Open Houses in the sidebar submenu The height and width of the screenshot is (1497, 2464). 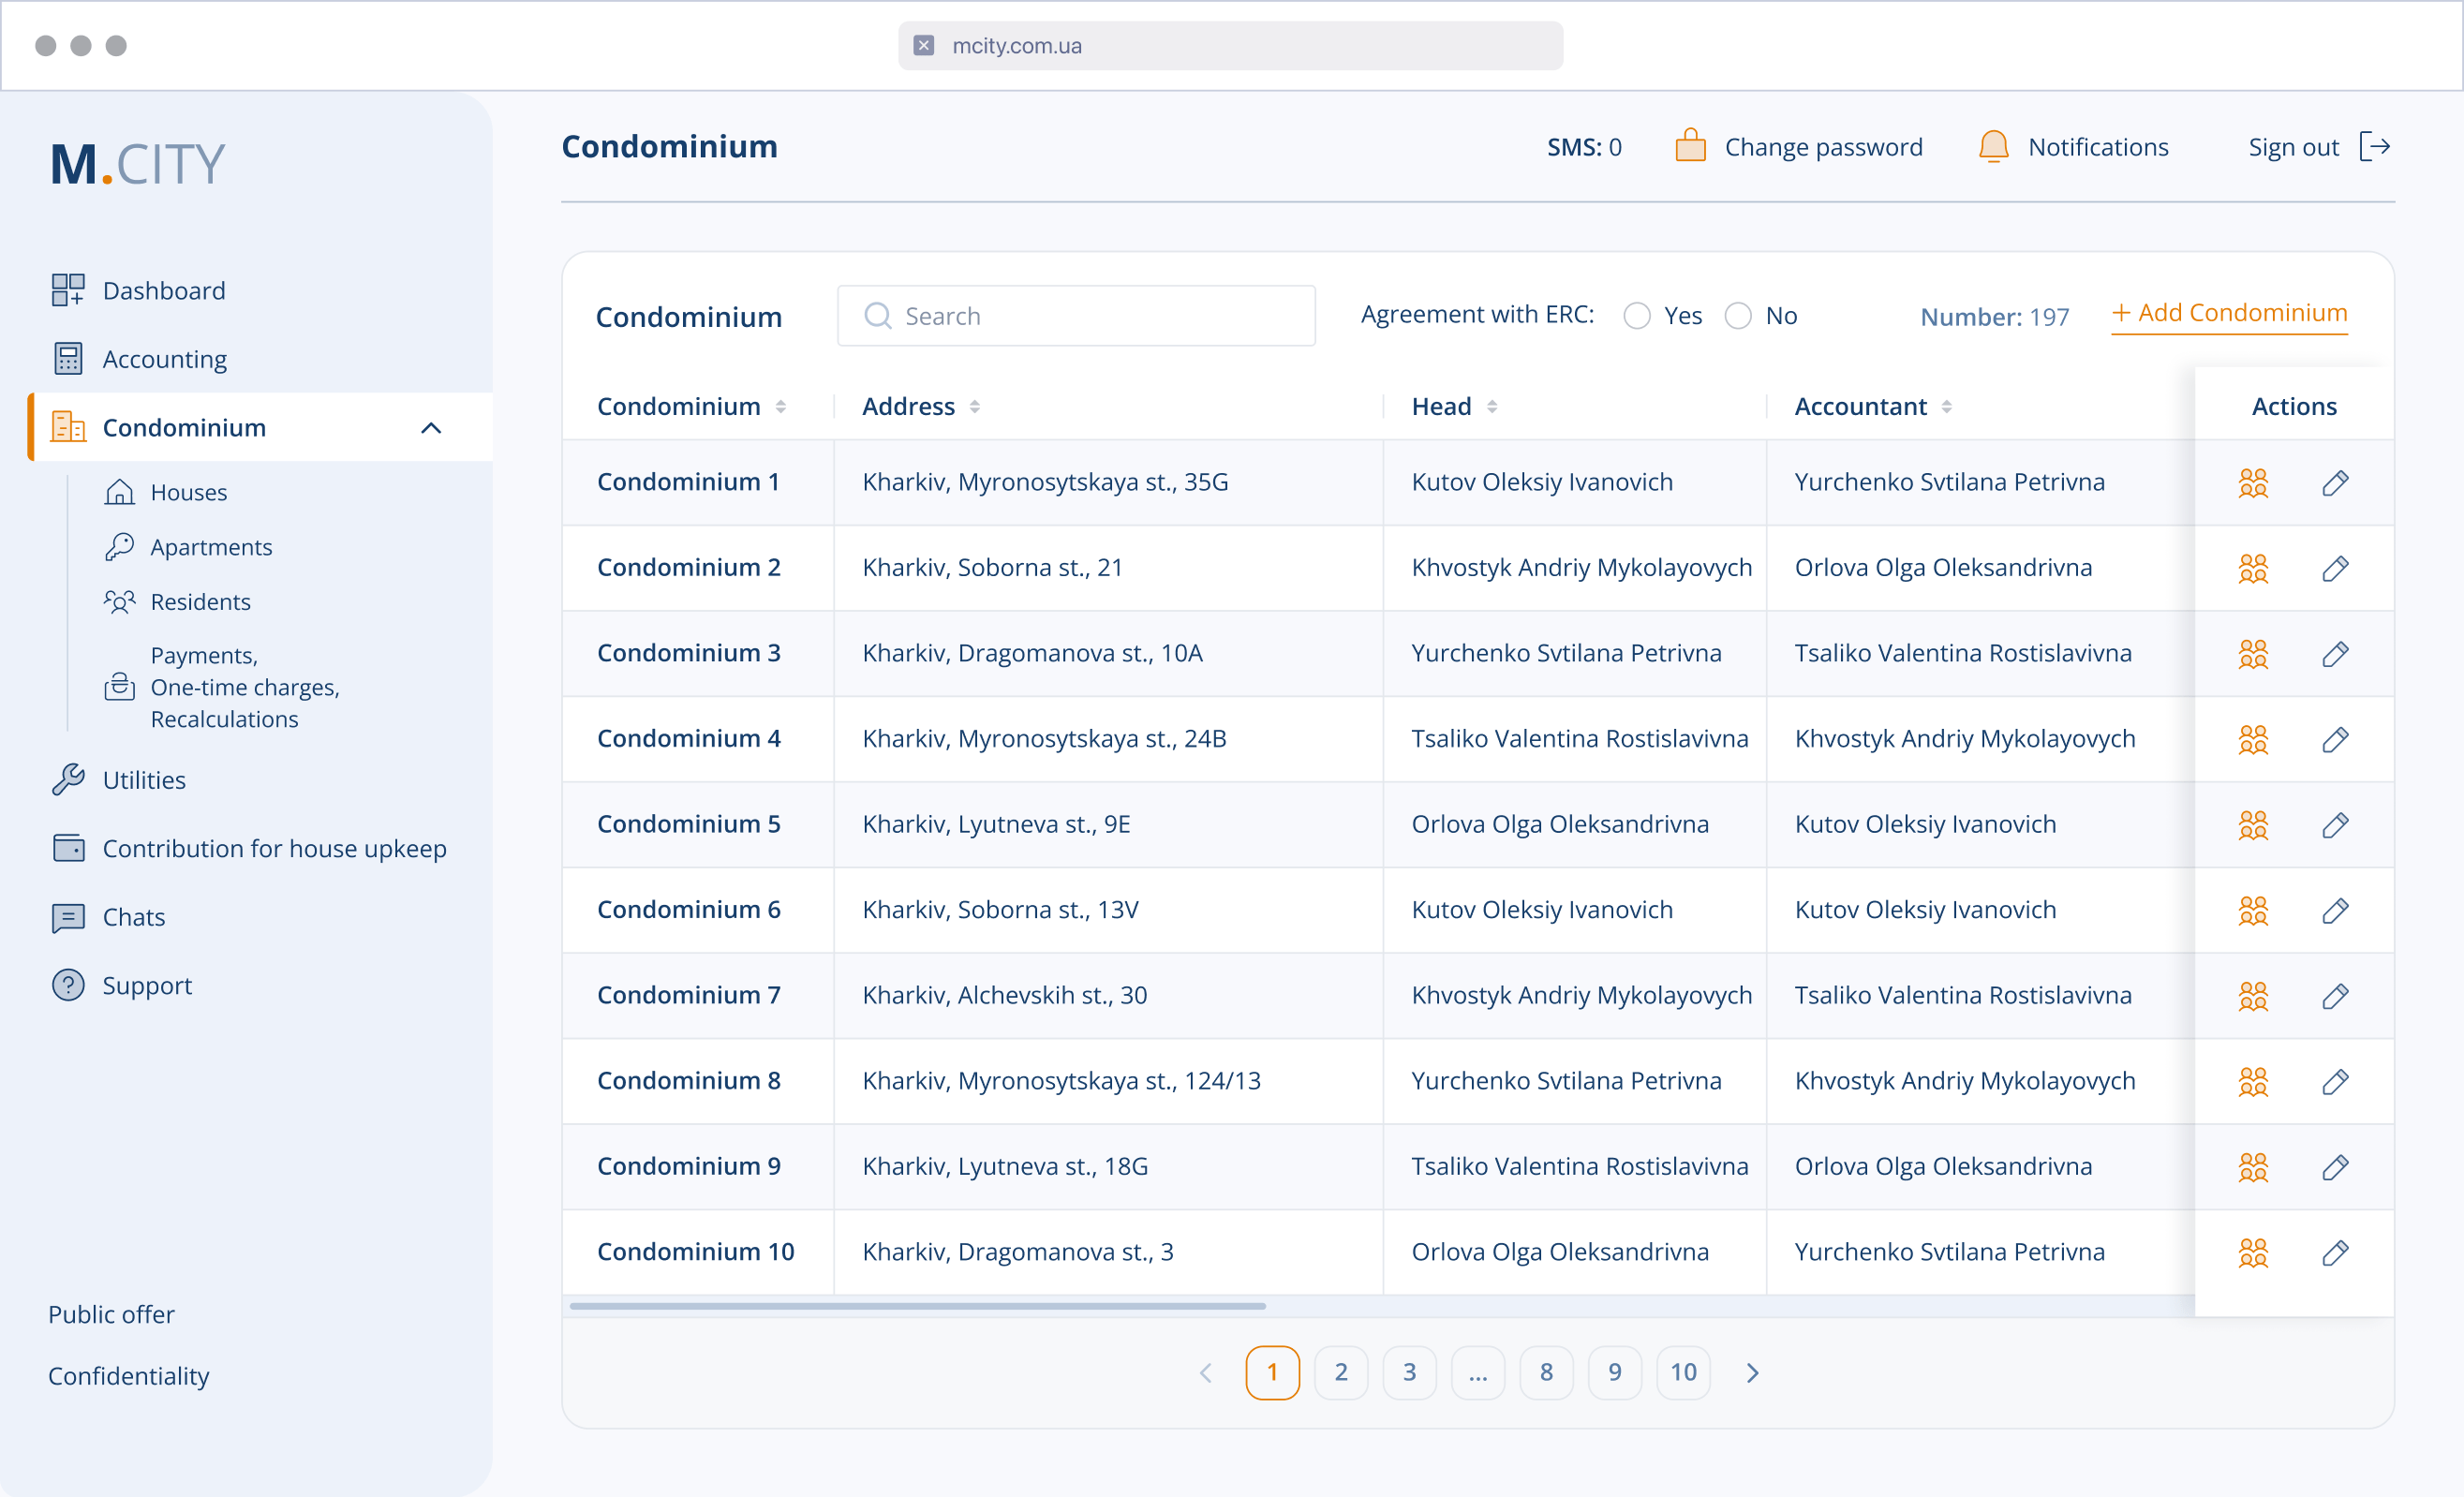tap(188, 492)
